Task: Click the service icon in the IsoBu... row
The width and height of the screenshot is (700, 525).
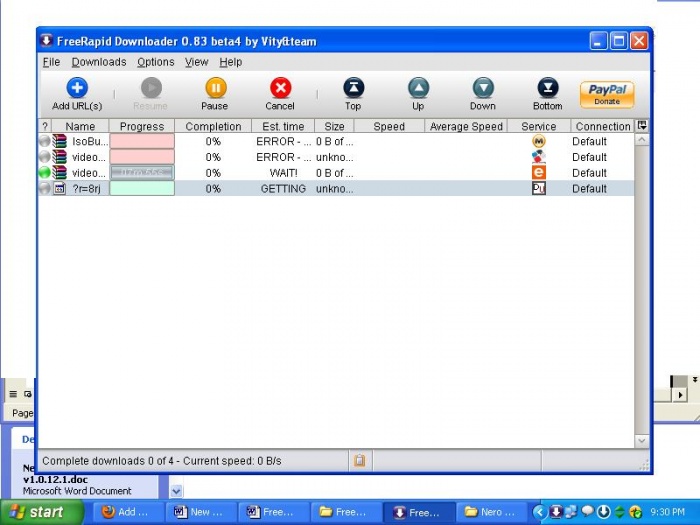Action: pyautogui.click(x=539, y=142)
